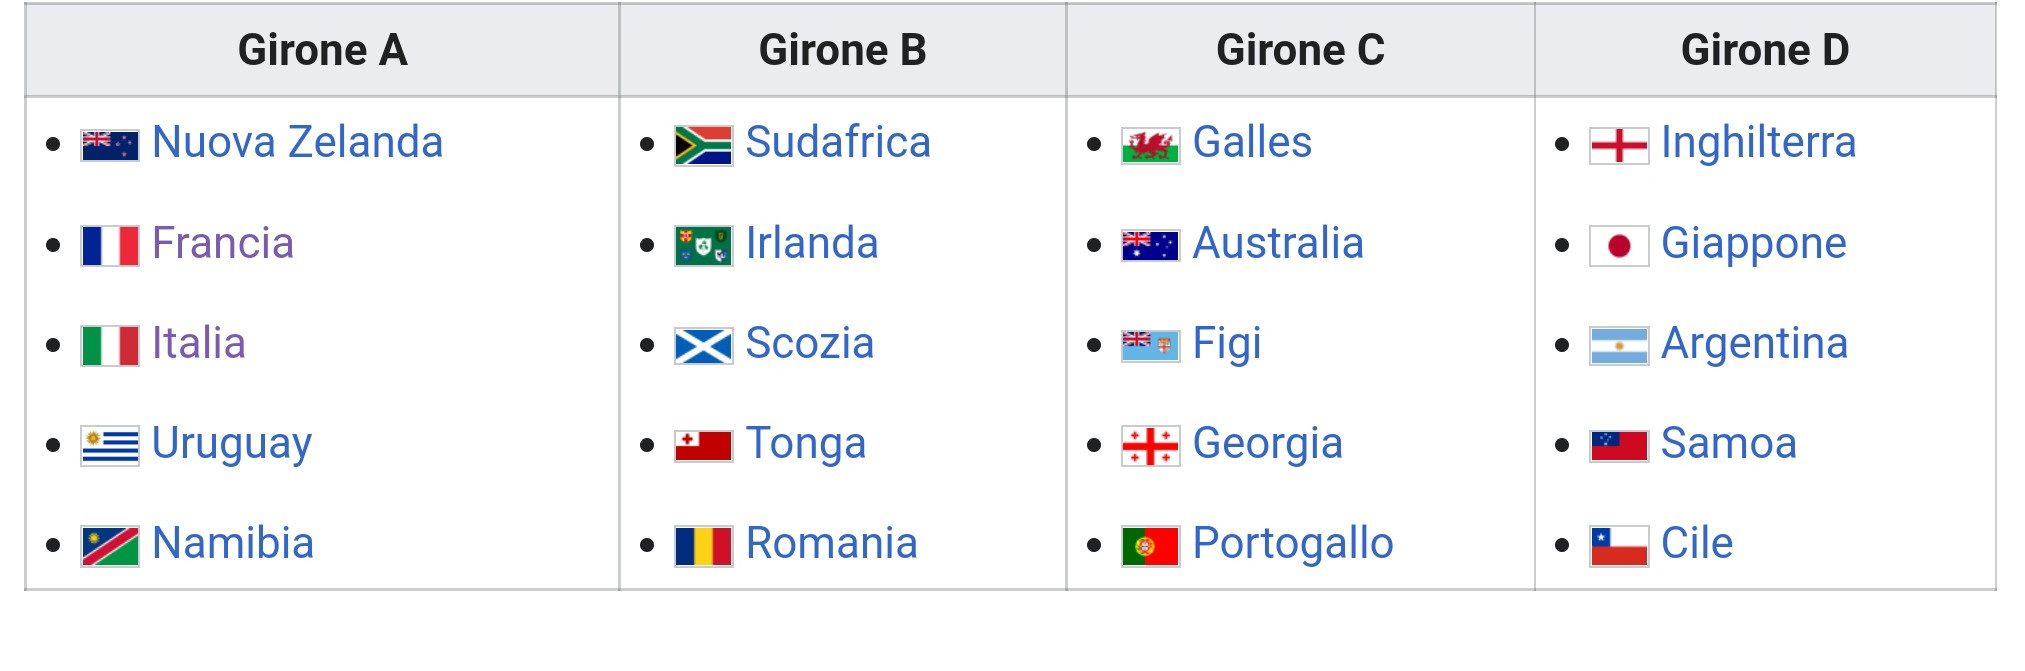The height and width of the screenshot is (671, 2025).
Task: Click the Fiji flag icon
Action: 1150,346
